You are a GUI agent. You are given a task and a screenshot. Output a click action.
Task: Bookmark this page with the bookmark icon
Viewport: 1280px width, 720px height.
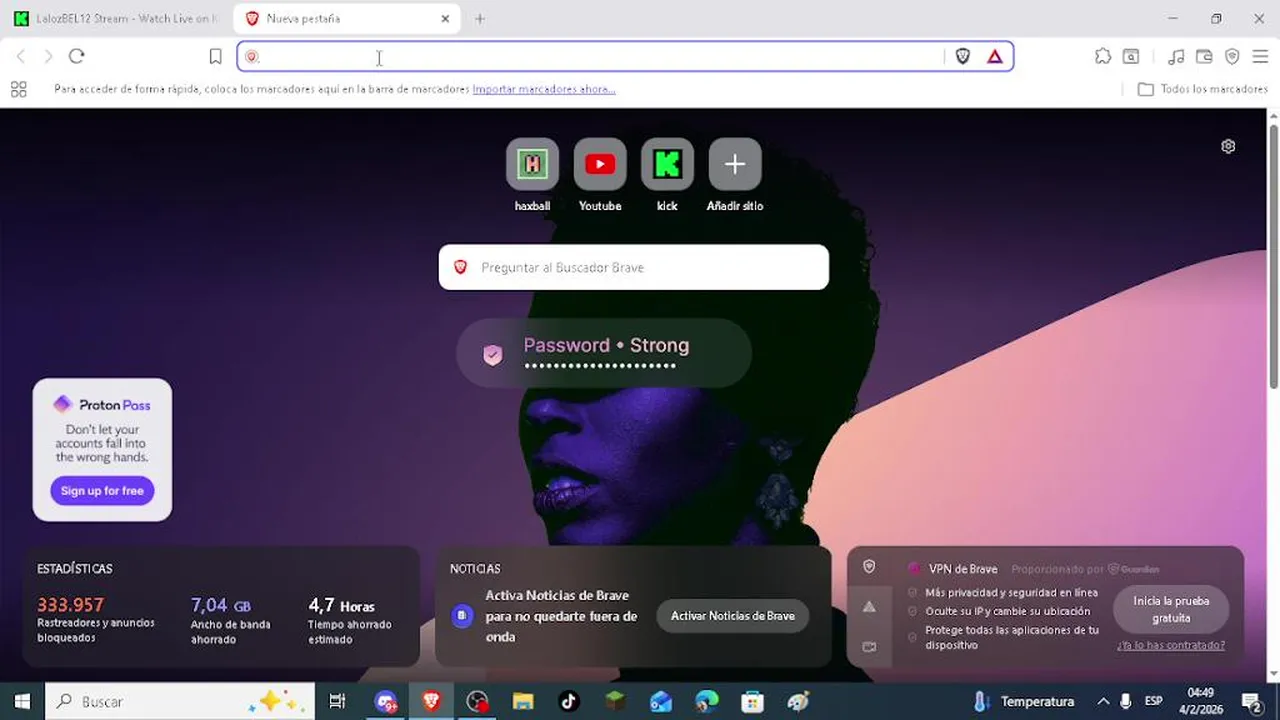(215, 56)
